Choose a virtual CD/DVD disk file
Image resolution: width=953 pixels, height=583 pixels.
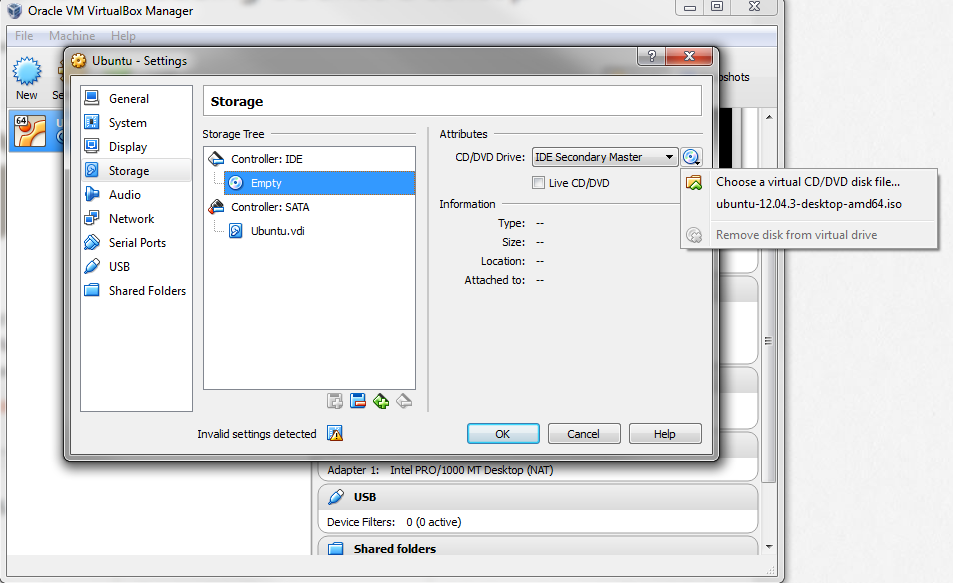[x=808, y=182]
